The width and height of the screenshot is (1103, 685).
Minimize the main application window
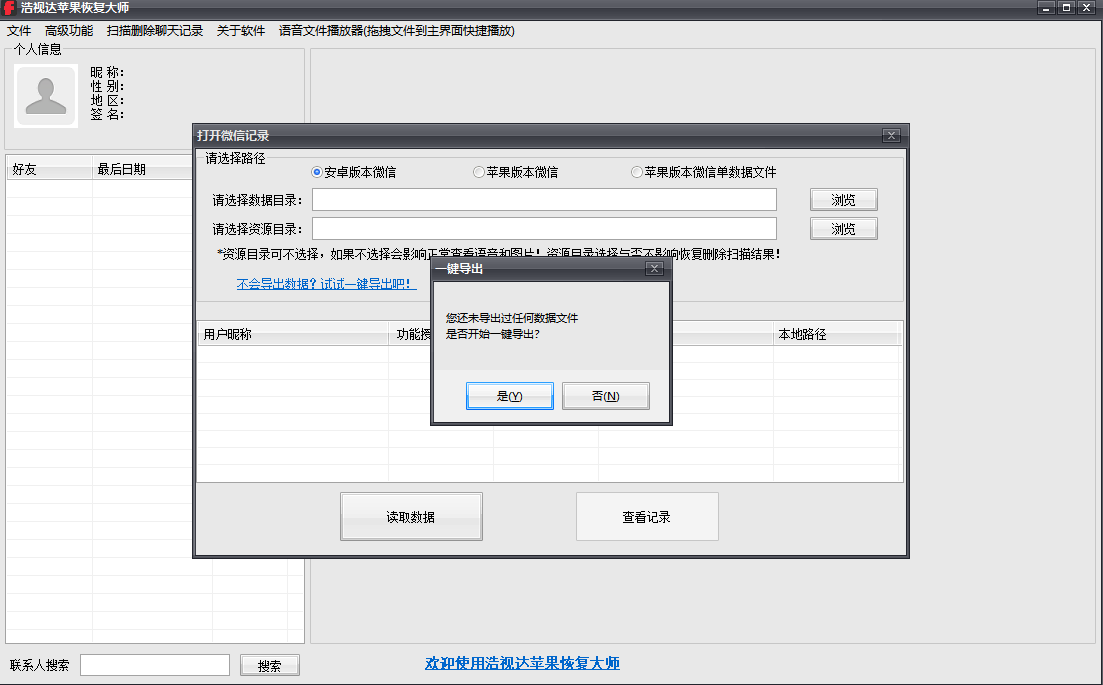coord(1046,8)
